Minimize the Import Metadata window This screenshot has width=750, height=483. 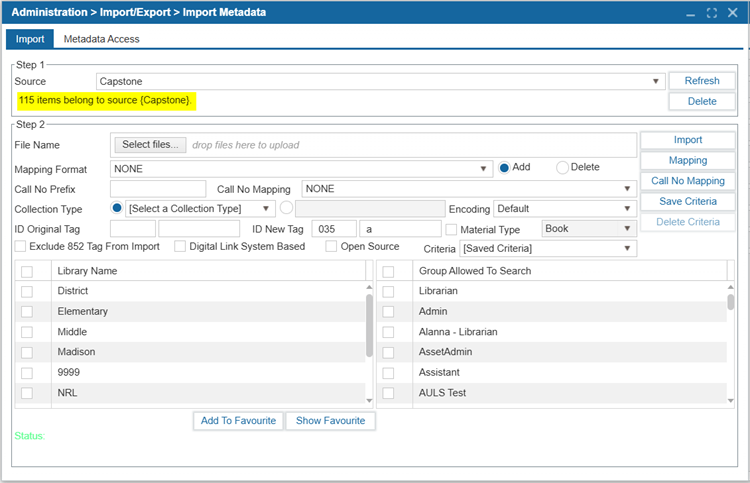point(692,13)
